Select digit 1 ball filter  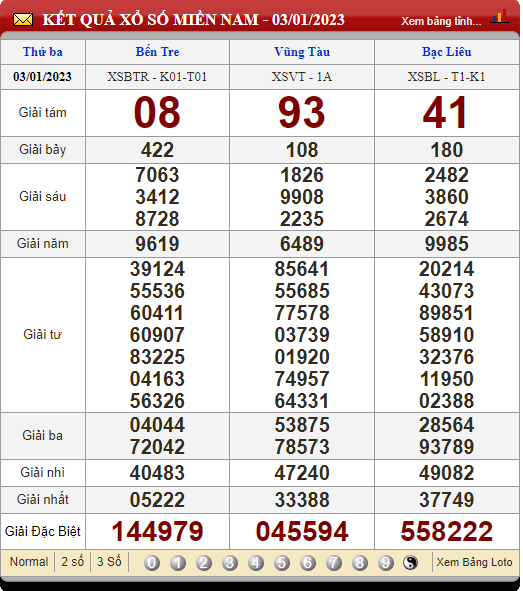pos(178,563)
